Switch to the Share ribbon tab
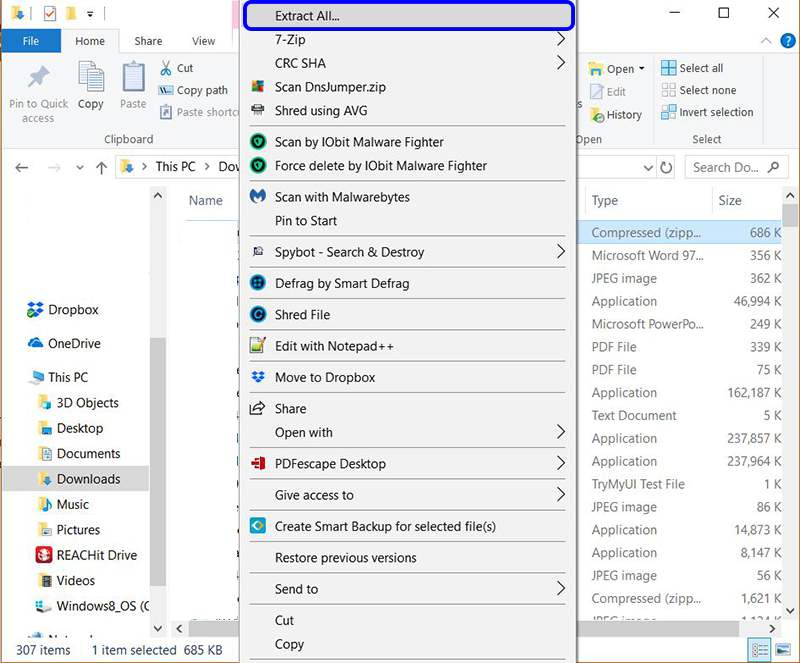This screenshot has height=663, width=800. pyautogui.click(x=148, y=41)
